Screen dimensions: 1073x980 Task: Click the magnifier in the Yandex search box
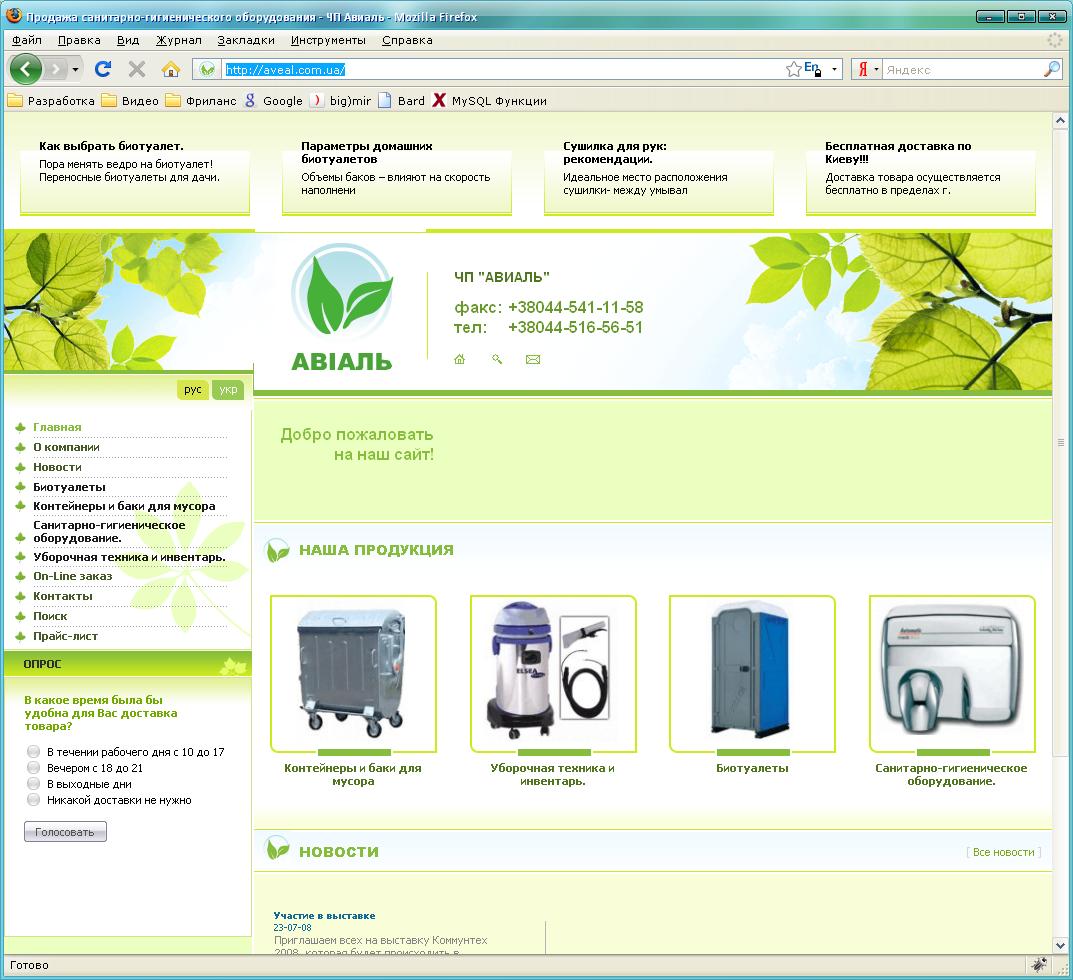[x=1051, y=69]
